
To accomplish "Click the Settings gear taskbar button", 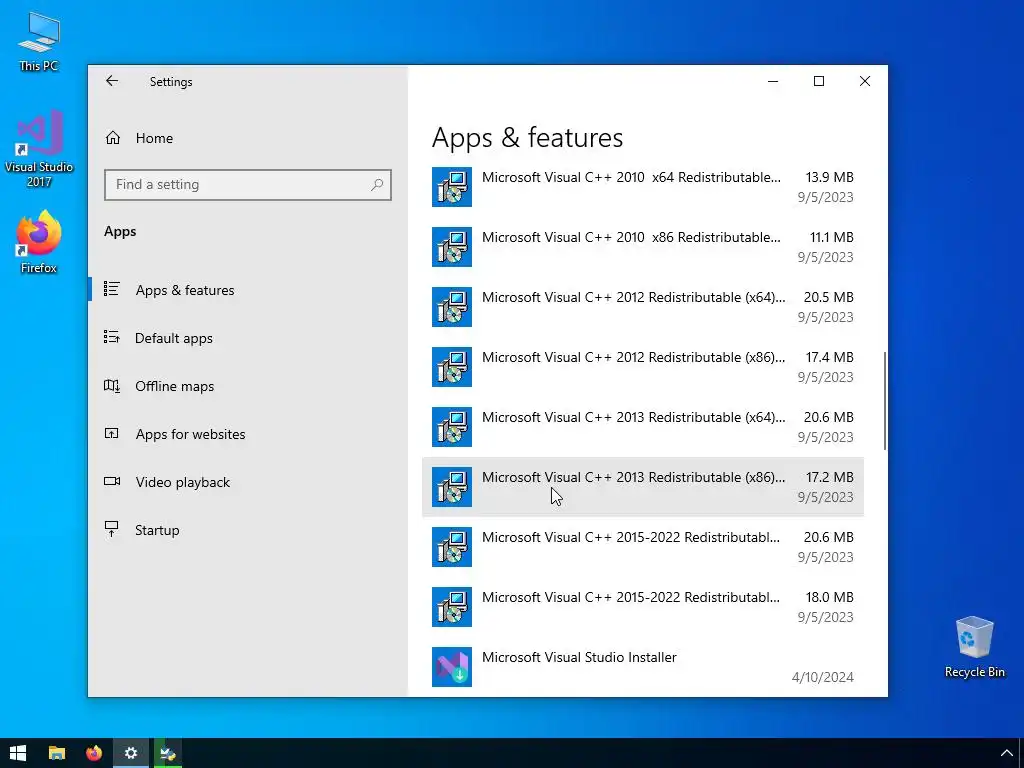I will tap(131, 753).
